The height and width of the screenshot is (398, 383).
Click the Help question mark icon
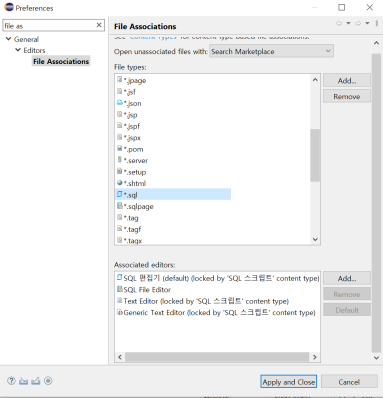click(x=11, y=381)
